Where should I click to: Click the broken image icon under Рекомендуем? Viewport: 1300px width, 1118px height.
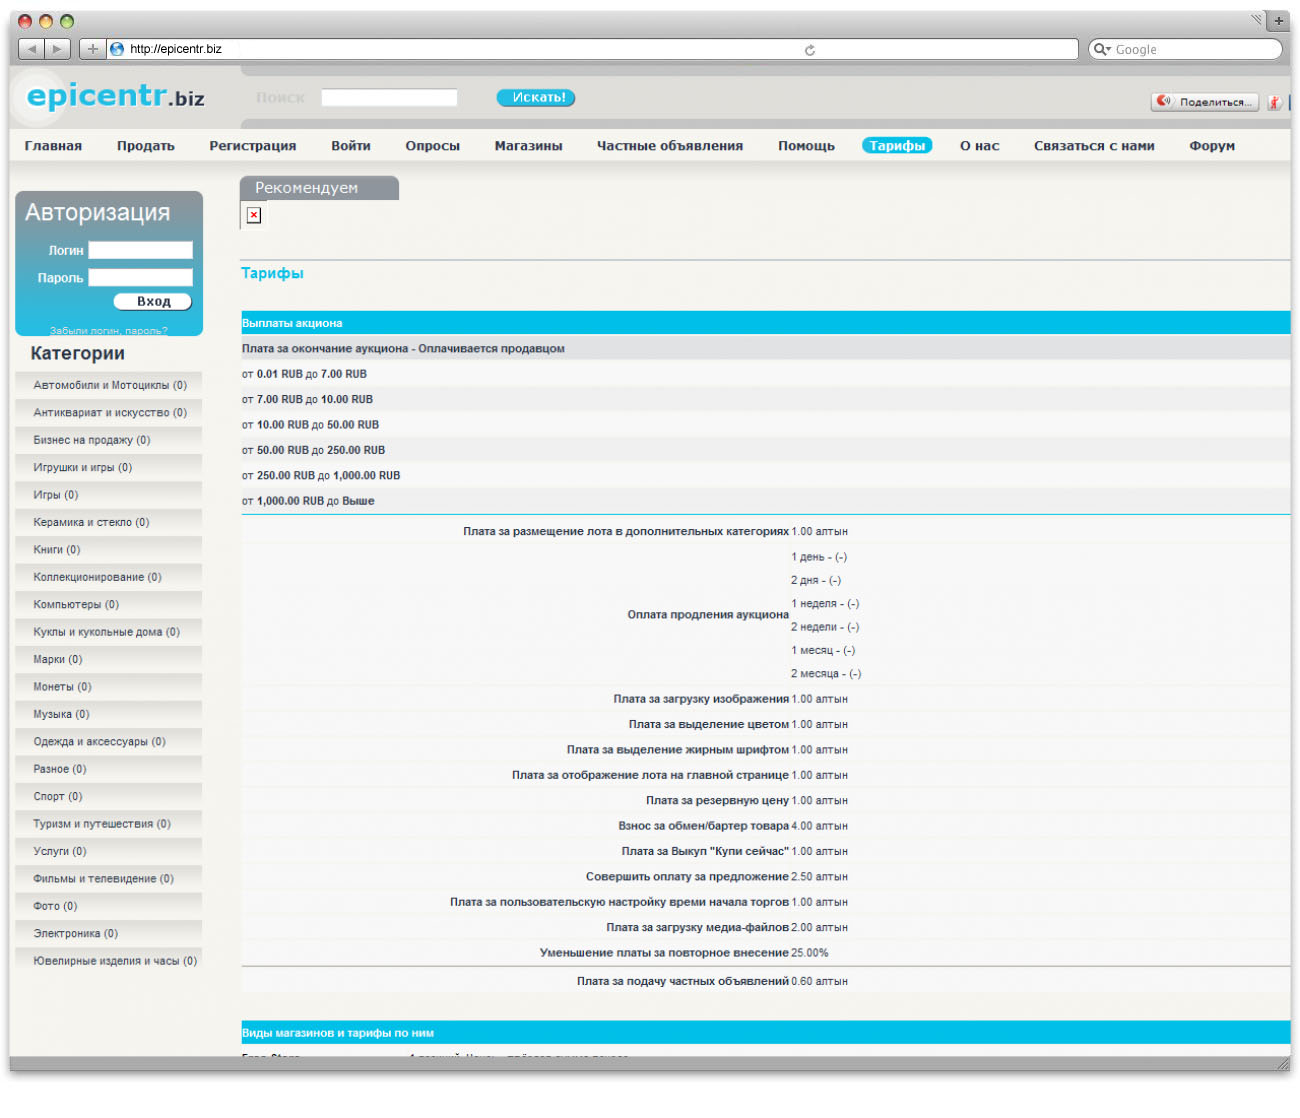tap(254, 215)
